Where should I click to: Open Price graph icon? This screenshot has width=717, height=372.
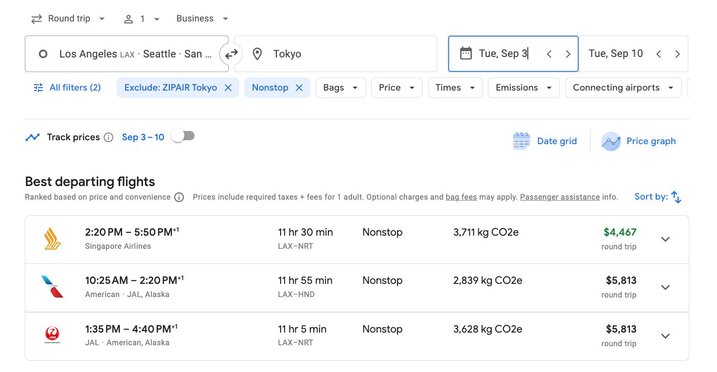(610, 141)
